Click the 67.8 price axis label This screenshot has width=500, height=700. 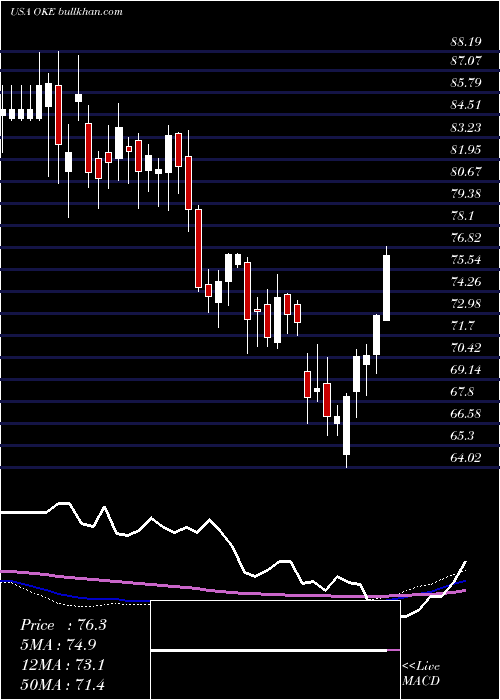(x=462, y=392)
